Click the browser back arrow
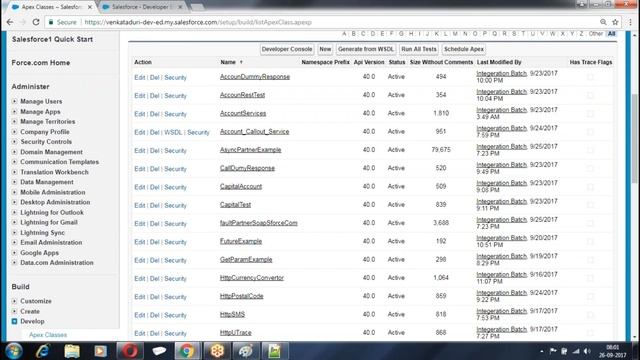Screen dimensions: 640x360 tap(9, 22)
